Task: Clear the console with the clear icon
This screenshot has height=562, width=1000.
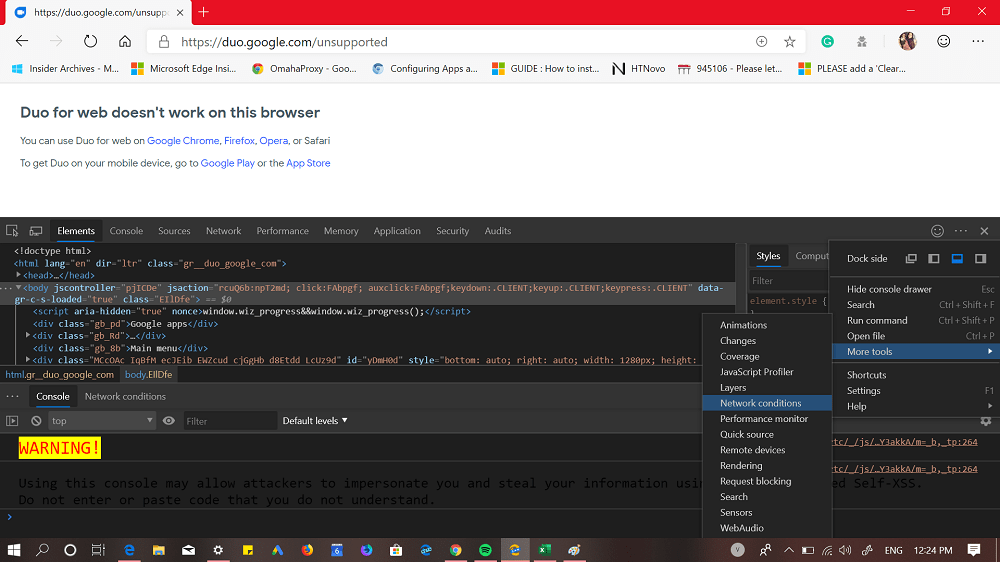Action: [x=36, y=420]
